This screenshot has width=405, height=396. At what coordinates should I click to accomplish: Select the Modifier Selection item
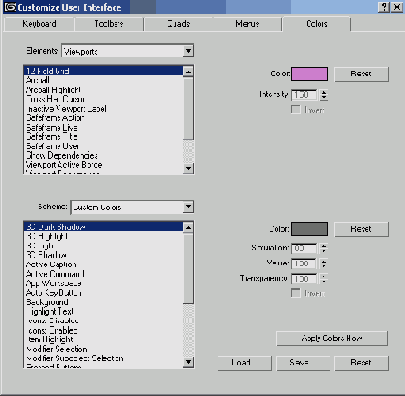pyautogui.click(x=104, y=349)
